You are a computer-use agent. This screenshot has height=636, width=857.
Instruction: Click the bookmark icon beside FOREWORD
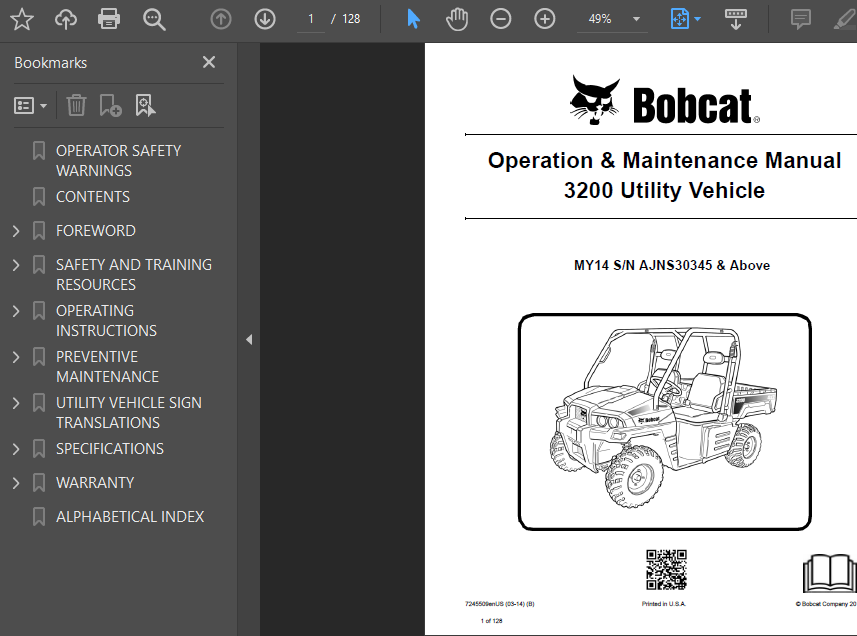tap(39, 231)
